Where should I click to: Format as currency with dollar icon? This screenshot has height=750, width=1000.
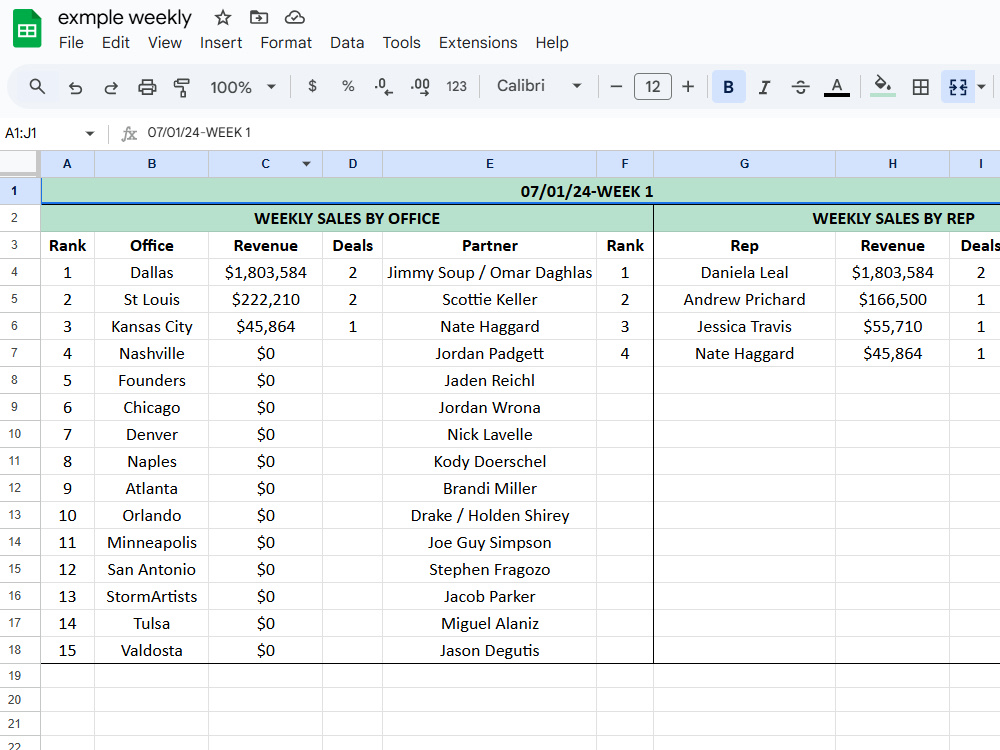[312, 86]
